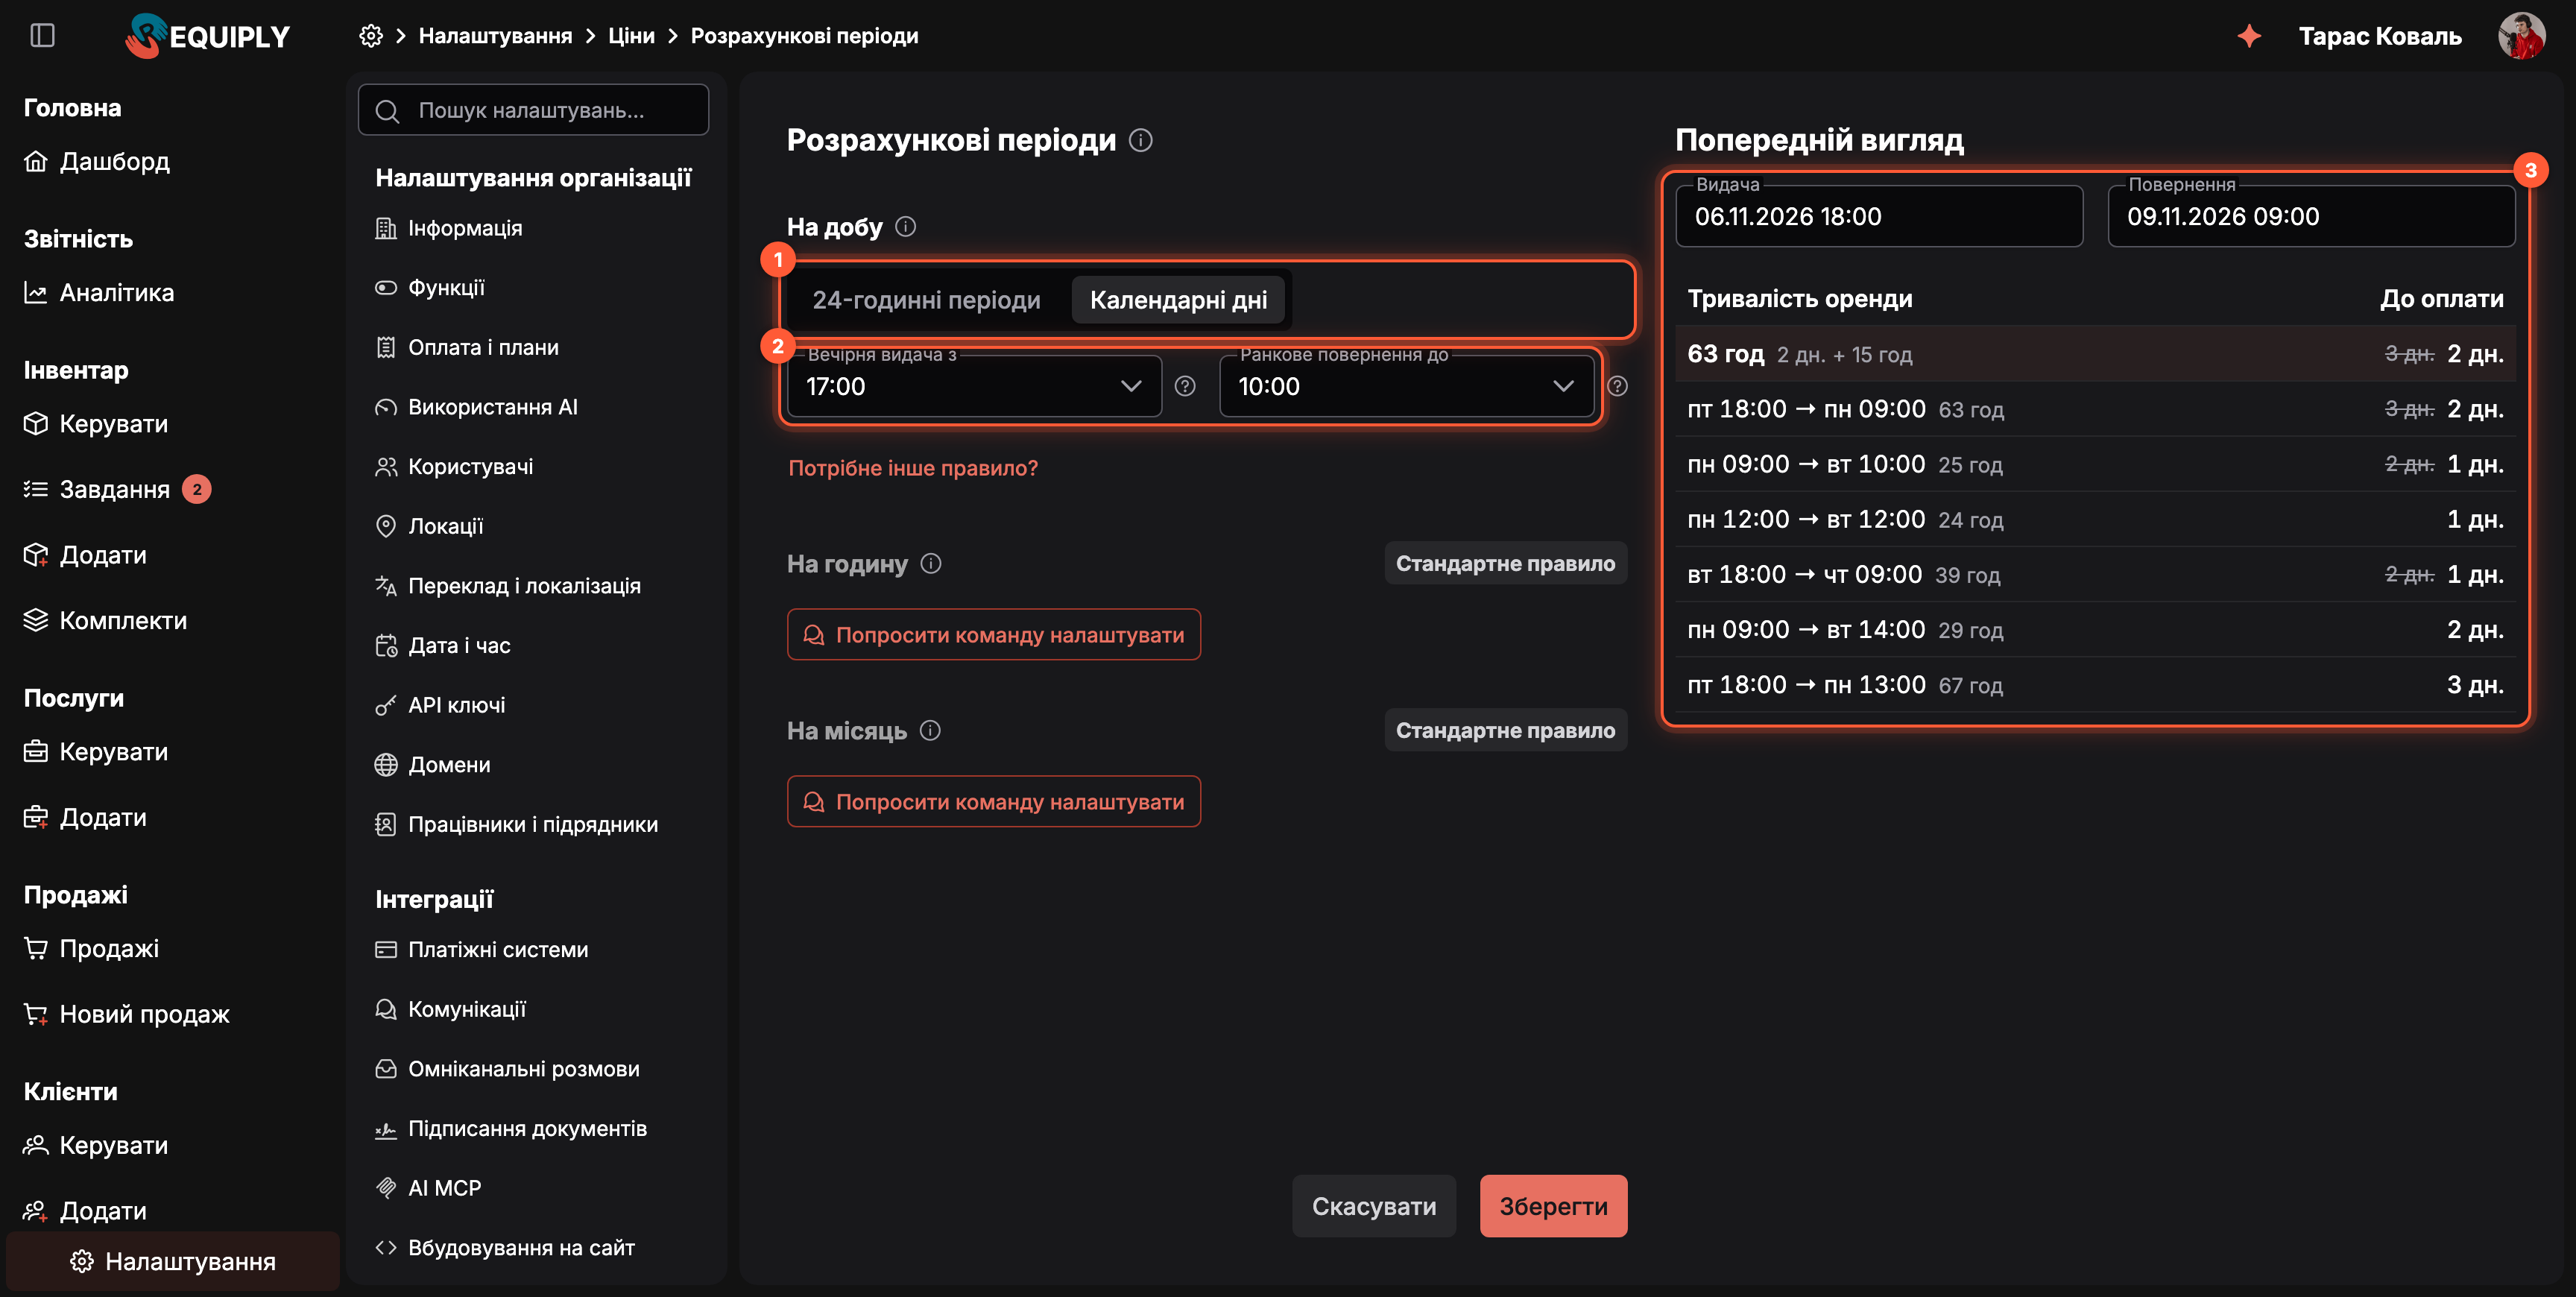Go to Ціни breadcrumb

pyautogui.click(x=631, y=36)
